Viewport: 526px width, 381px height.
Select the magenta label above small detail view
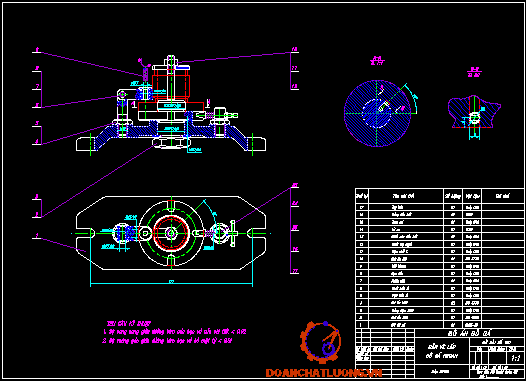pyautogui.click(x=474, y=72)
